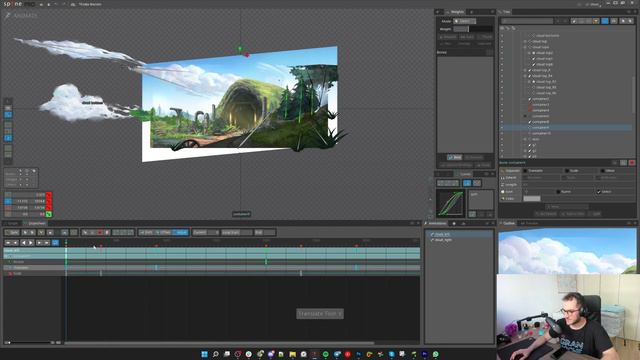Select the Shear transform tool
The height and width of the screenshot is (360, 640).
point(8,214)
